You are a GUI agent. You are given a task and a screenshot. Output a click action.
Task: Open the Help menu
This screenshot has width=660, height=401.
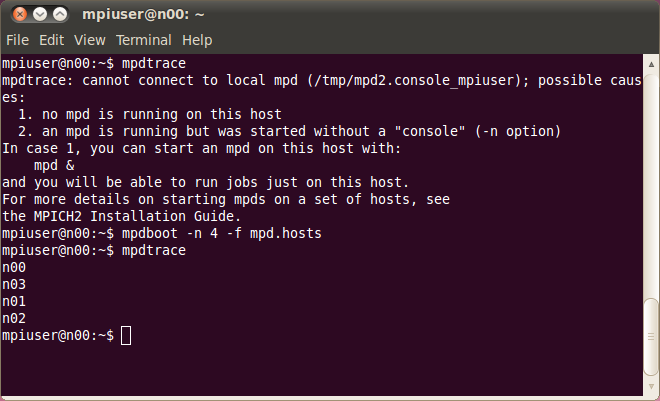[197, 40]
